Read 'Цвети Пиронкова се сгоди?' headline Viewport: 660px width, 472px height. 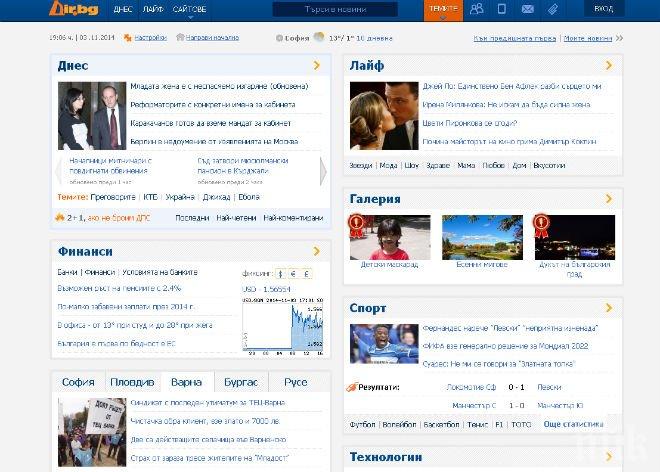(470, 123)
